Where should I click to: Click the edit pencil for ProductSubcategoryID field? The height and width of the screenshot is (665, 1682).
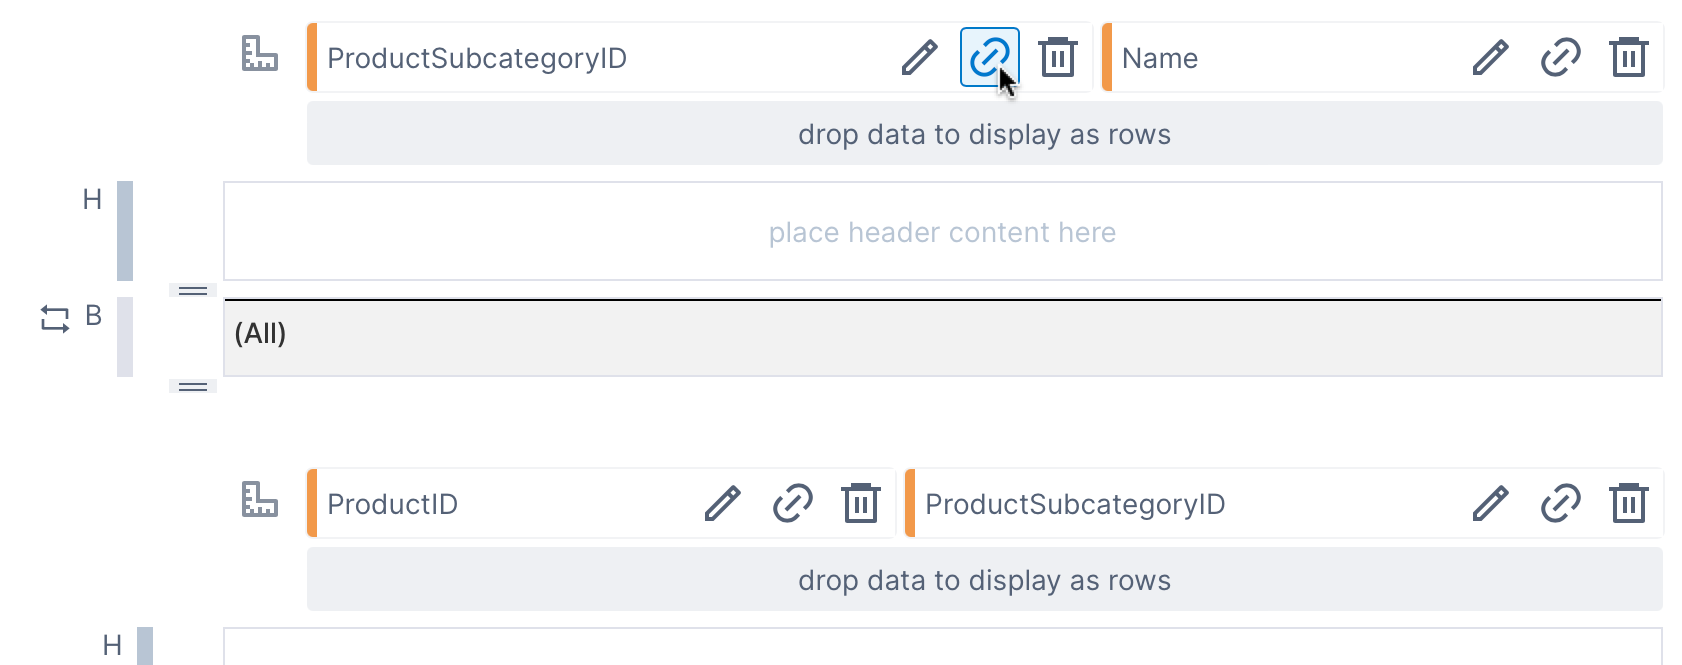coord(920,58)
